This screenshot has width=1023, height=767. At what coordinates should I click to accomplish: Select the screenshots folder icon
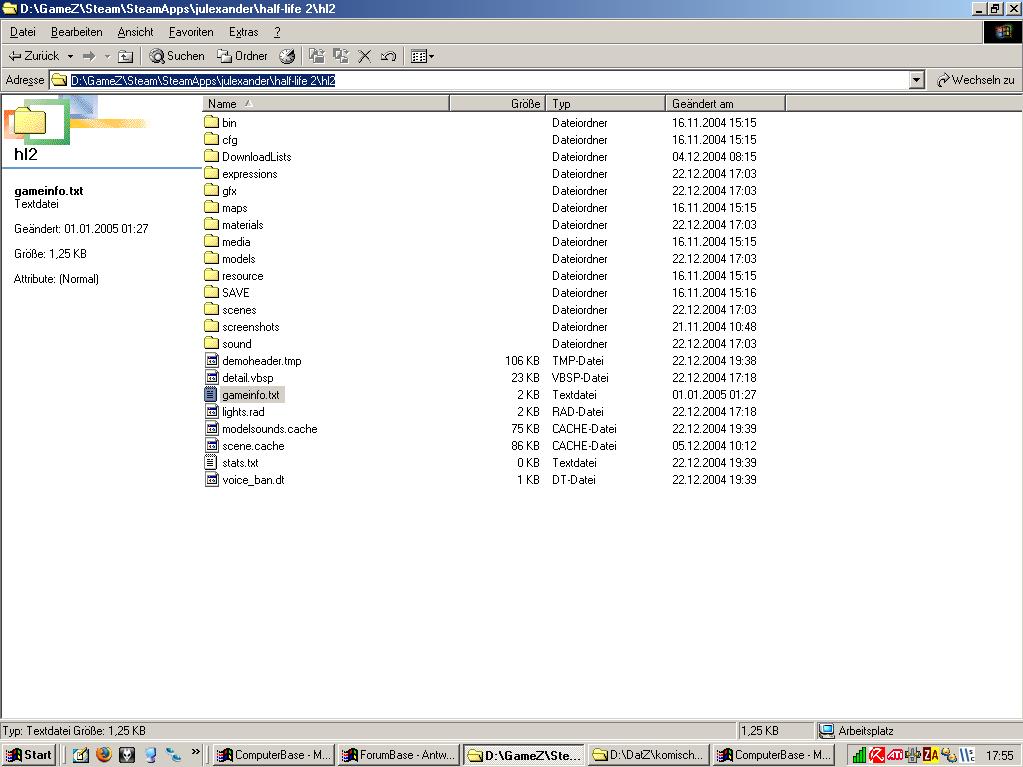tap(211, 325)
